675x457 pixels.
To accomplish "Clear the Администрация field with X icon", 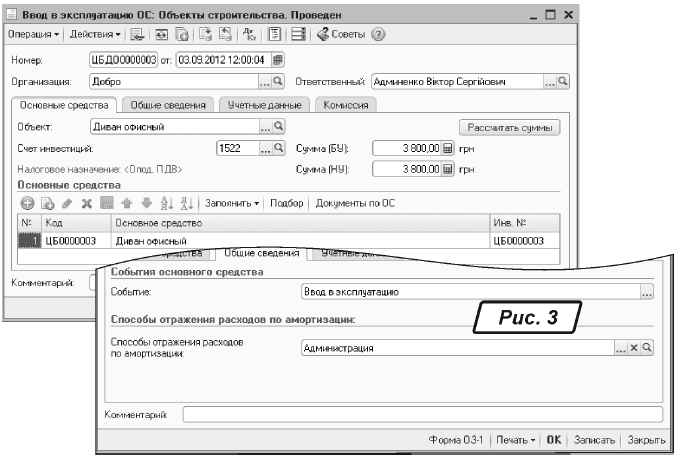I will point(633,347).
